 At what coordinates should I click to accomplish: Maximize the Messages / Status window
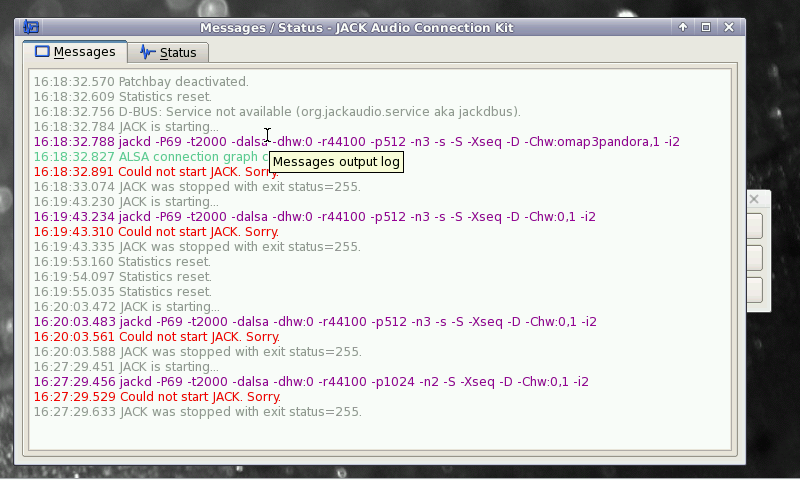tap(706, 27)
